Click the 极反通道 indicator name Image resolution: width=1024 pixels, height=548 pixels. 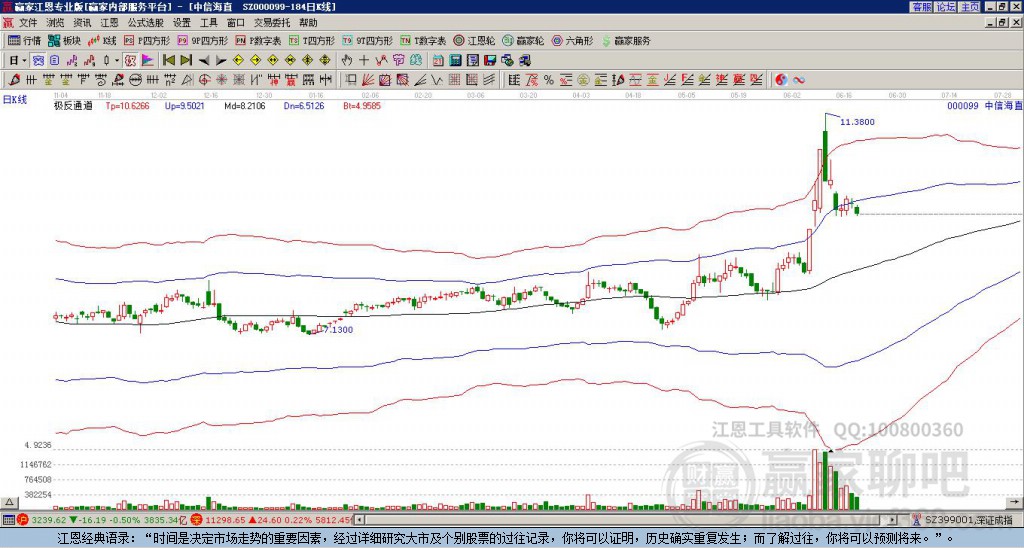[x=73, y=105]
